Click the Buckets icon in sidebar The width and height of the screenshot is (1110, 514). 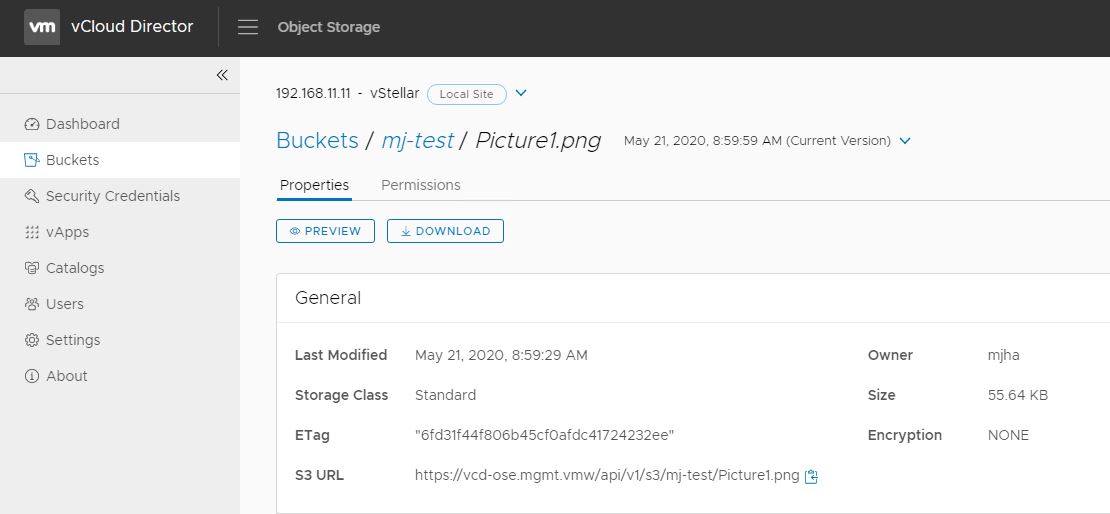coord(32,160)
